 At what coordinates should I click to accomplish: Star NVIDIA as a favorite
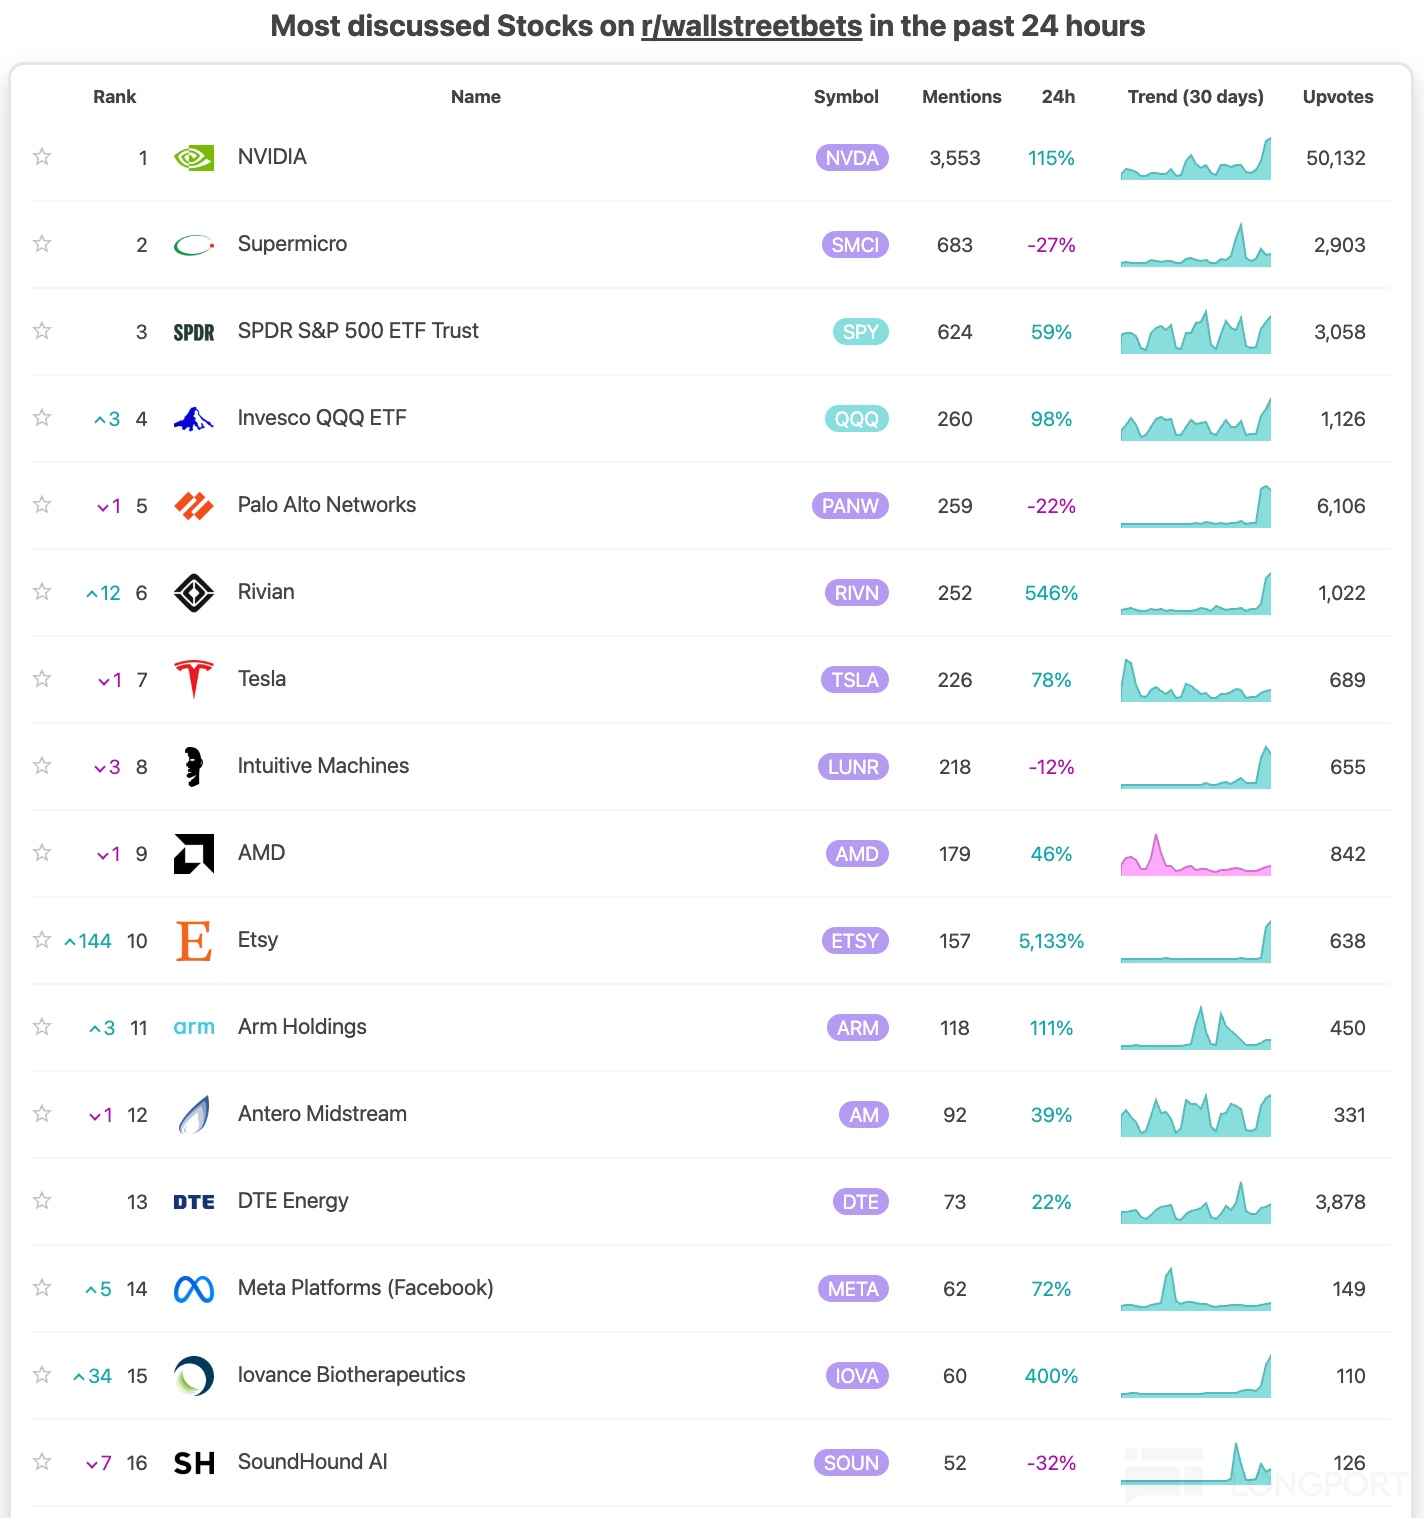tap(42, 157)
